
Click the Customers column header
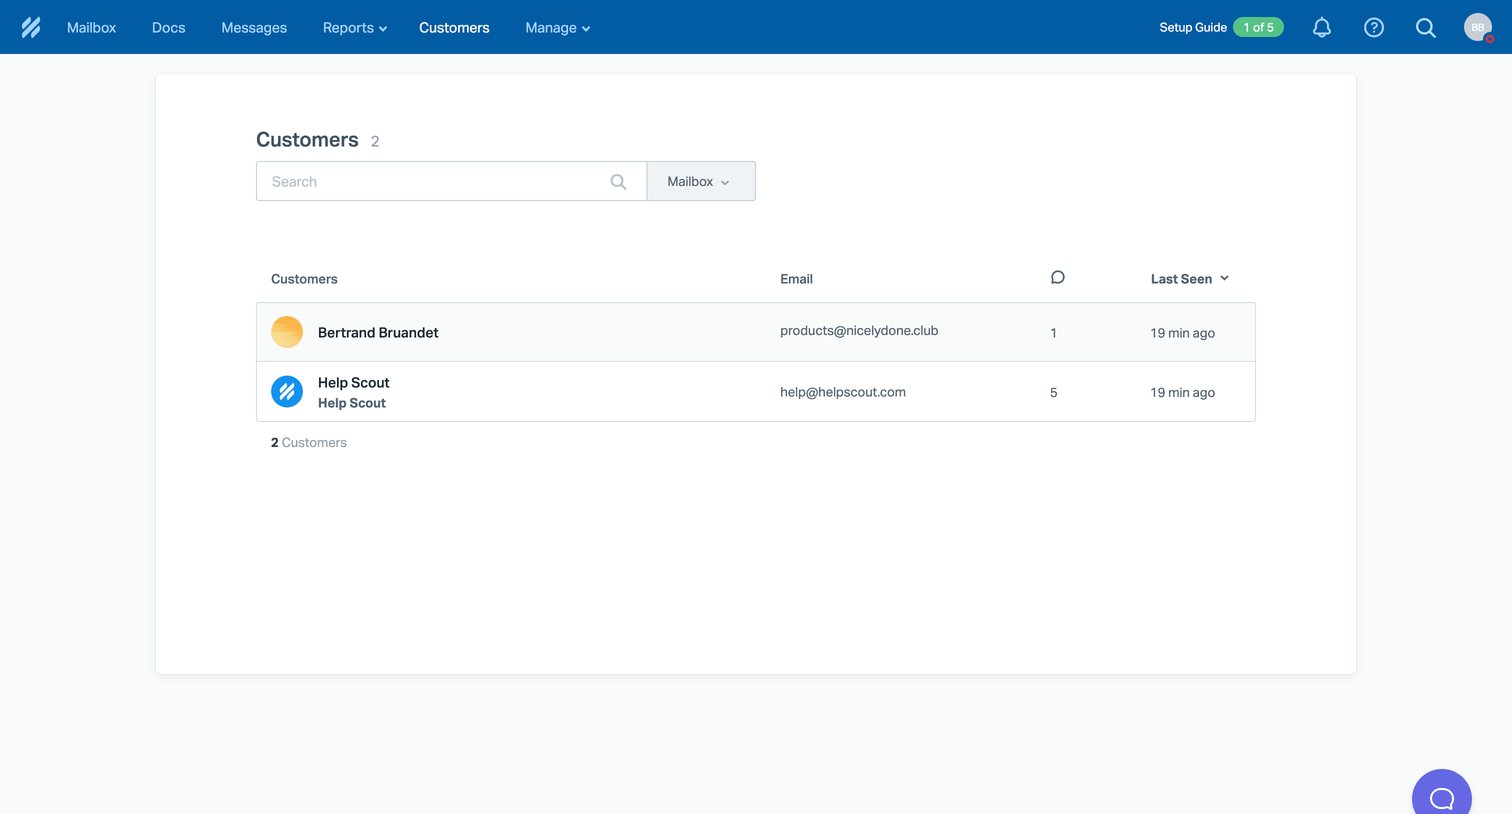point(304,279)
